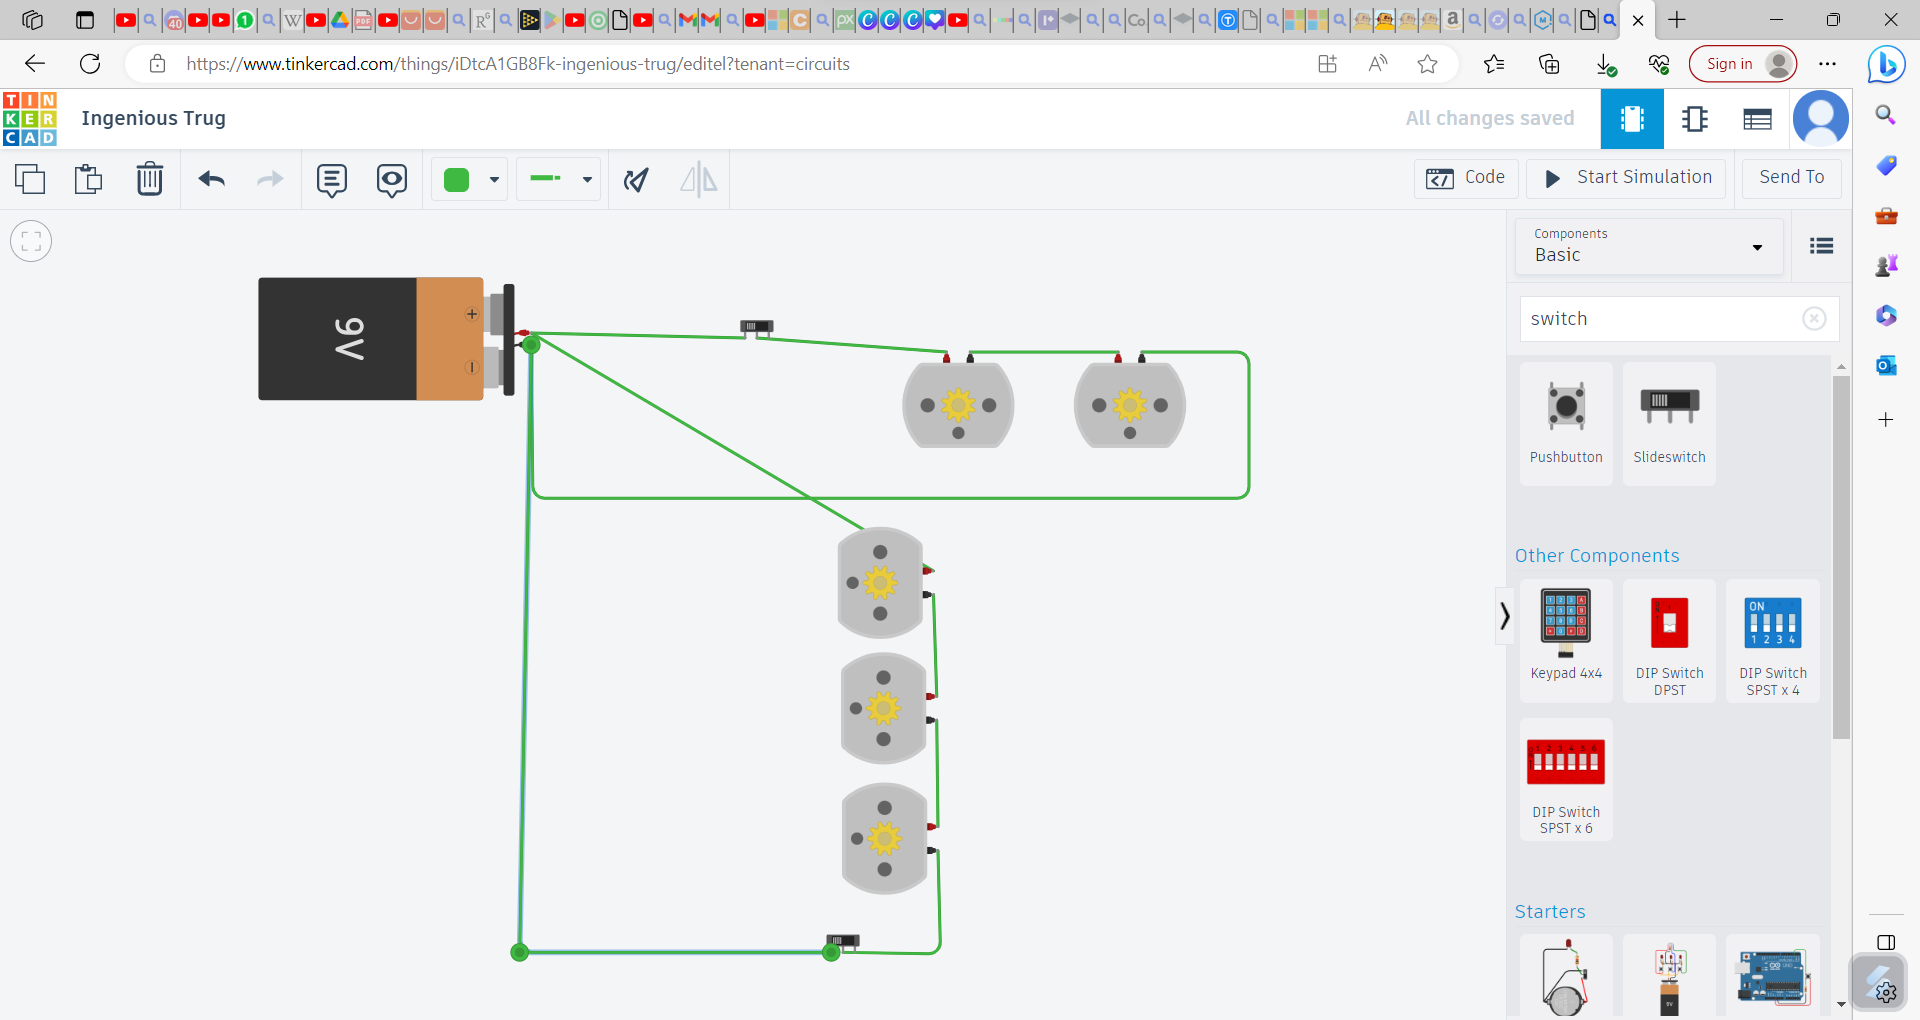Screen dimensions: 1920x1020
Task: Select the DIP Switch SPST x 4
Action: (1773, 641)
